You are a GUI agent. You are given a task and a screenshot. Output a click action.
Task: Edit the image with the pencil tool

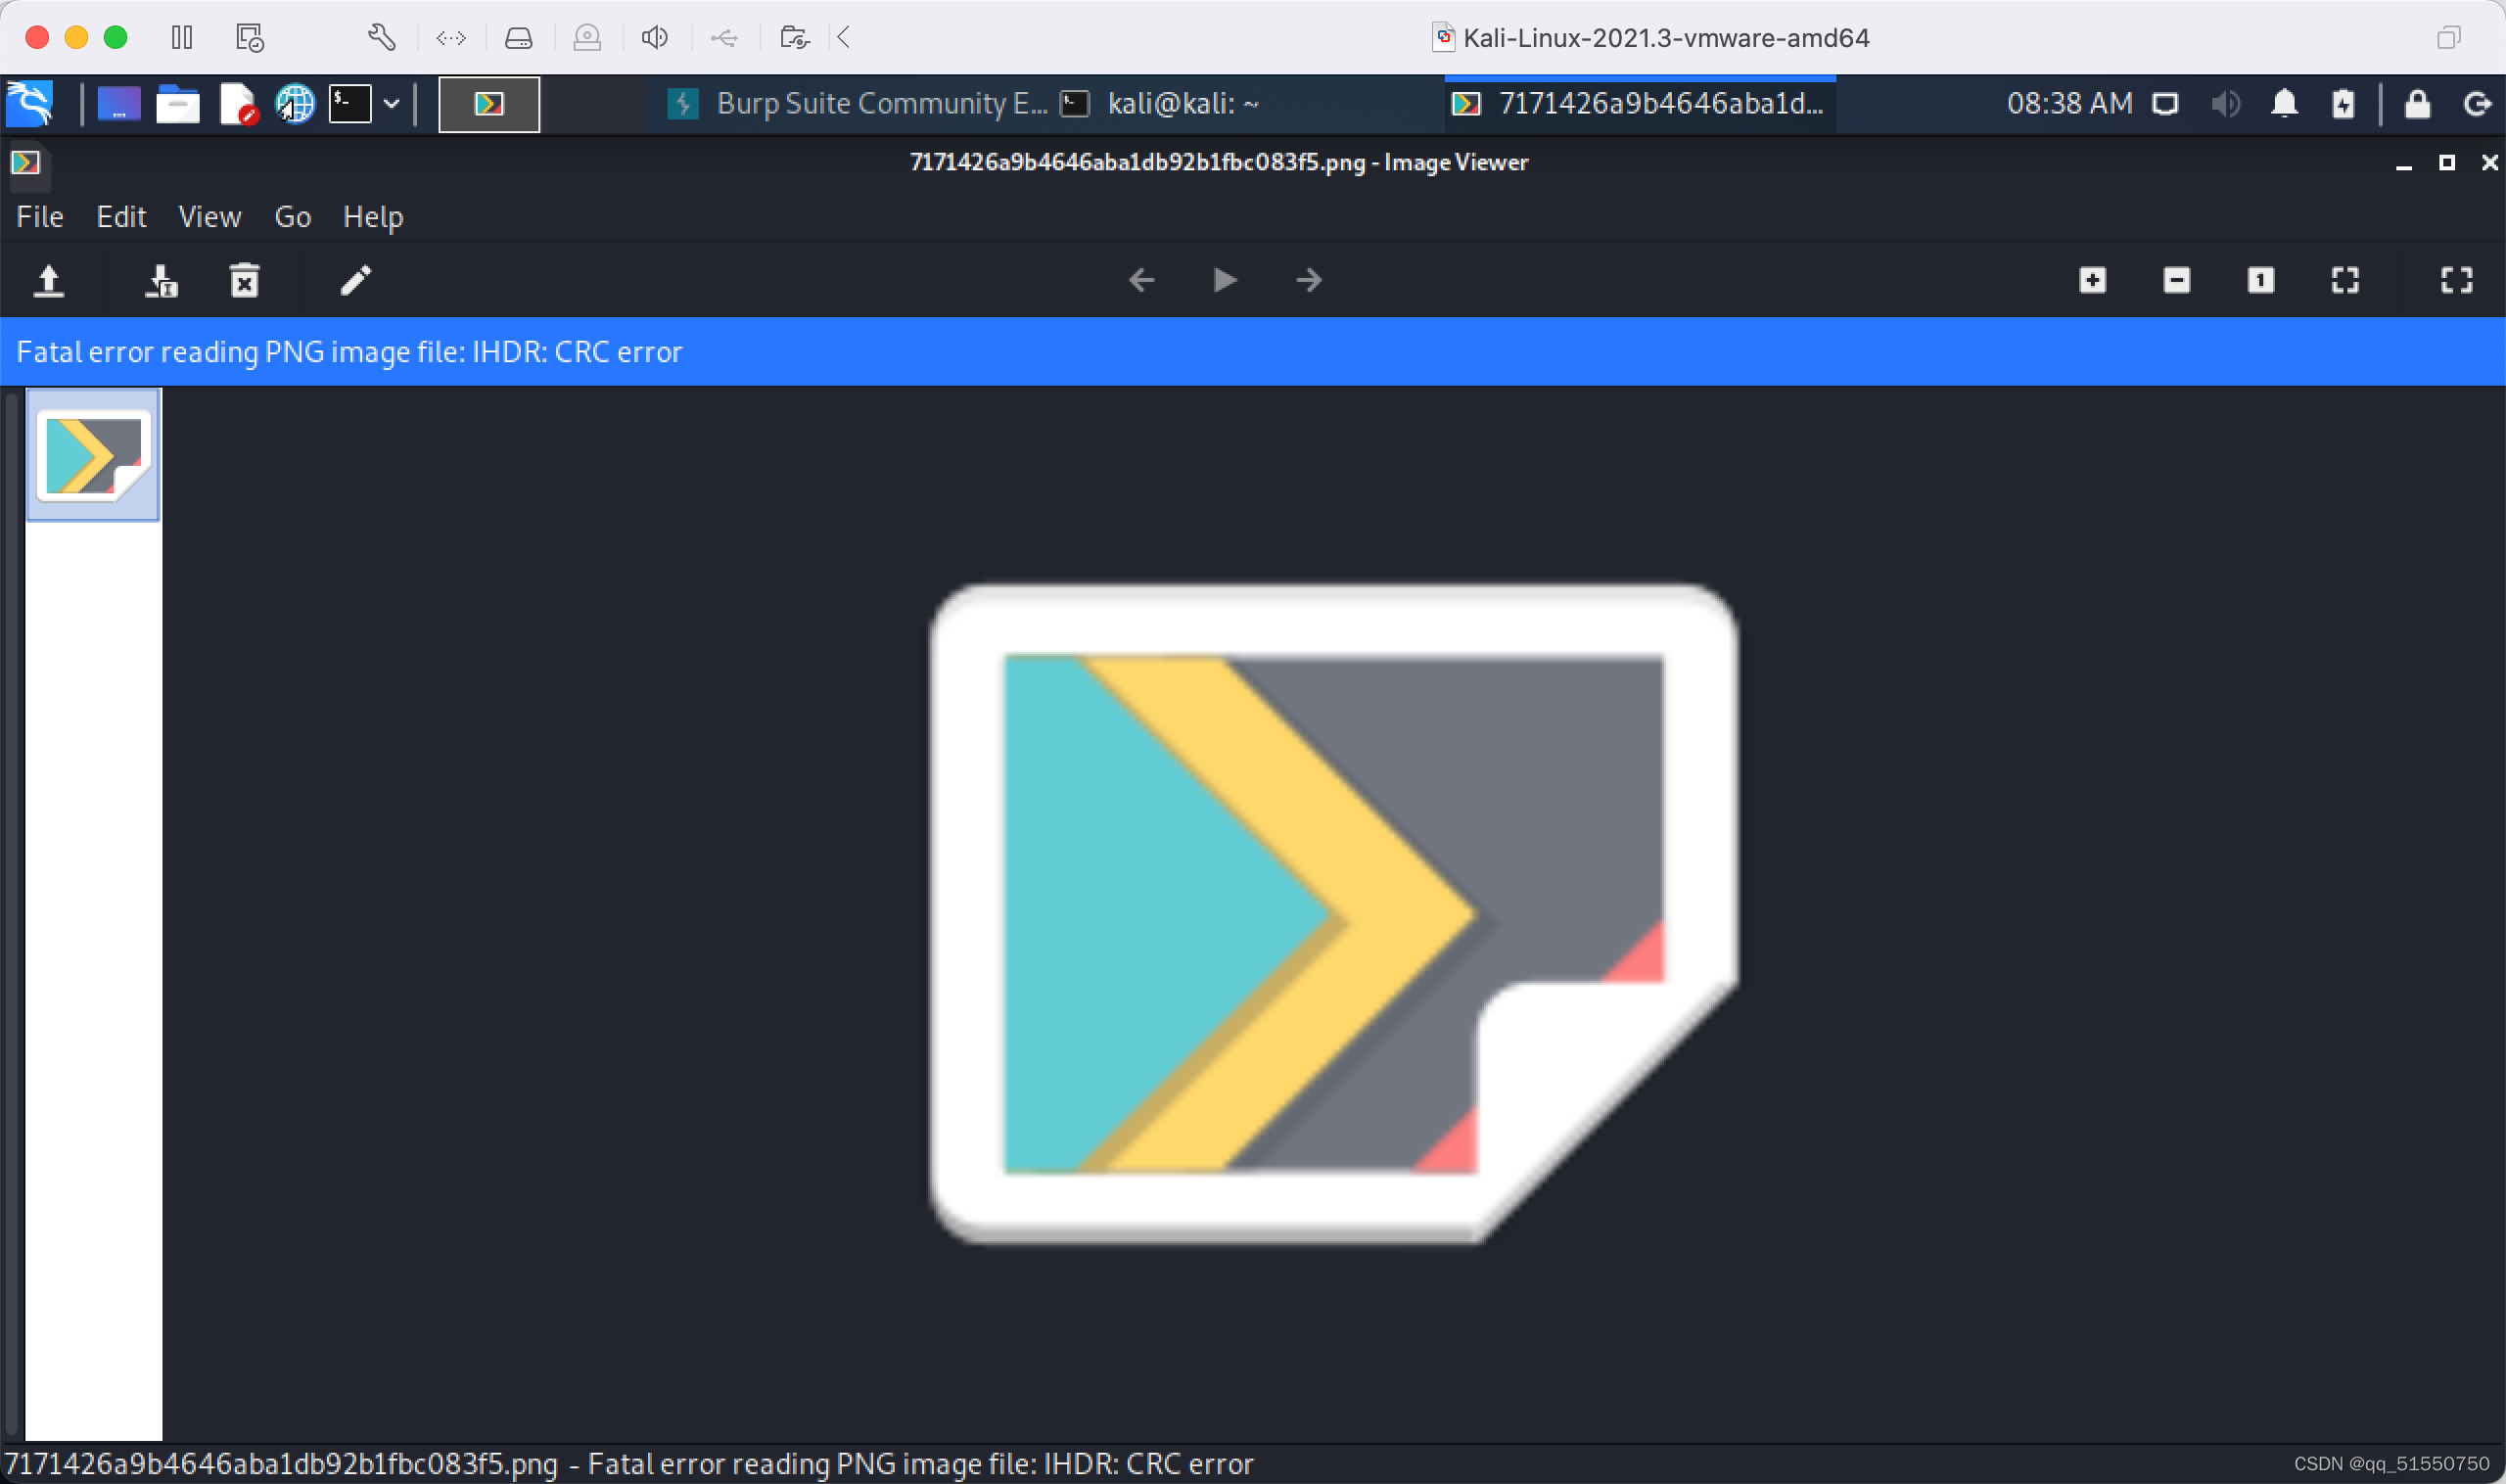(355, 280)
